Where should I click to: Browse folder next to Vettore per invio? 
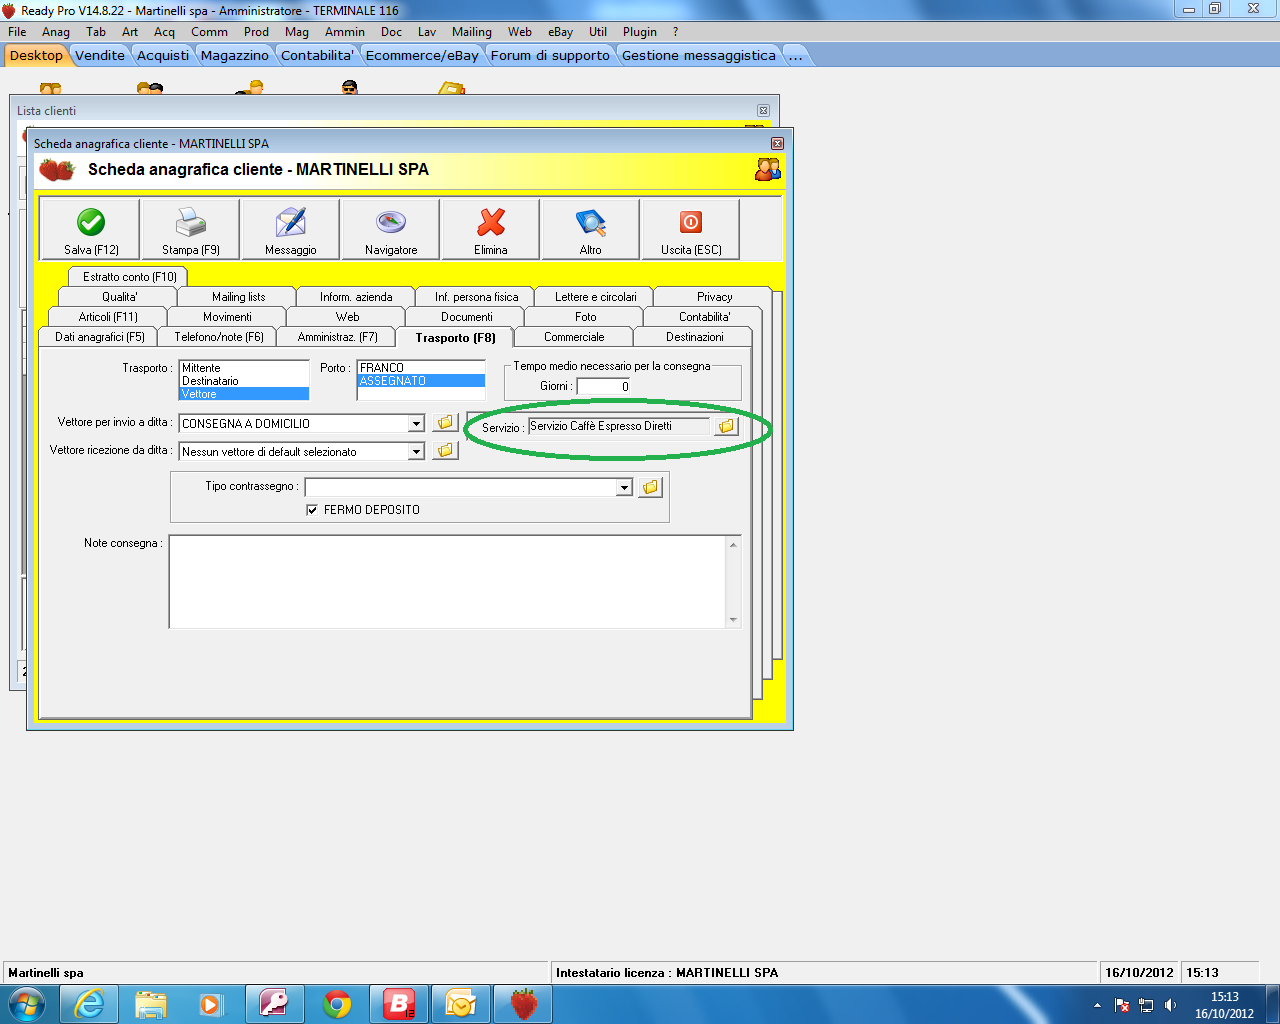(x=445, y=423)
